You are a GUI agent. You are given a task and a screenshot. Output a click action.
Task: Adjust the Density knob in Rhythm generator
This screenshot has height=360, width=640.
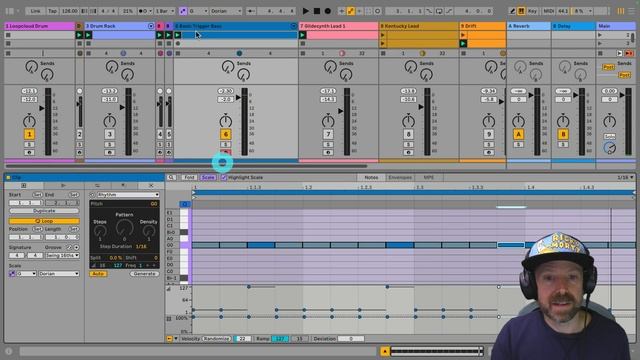click(149, 232)
